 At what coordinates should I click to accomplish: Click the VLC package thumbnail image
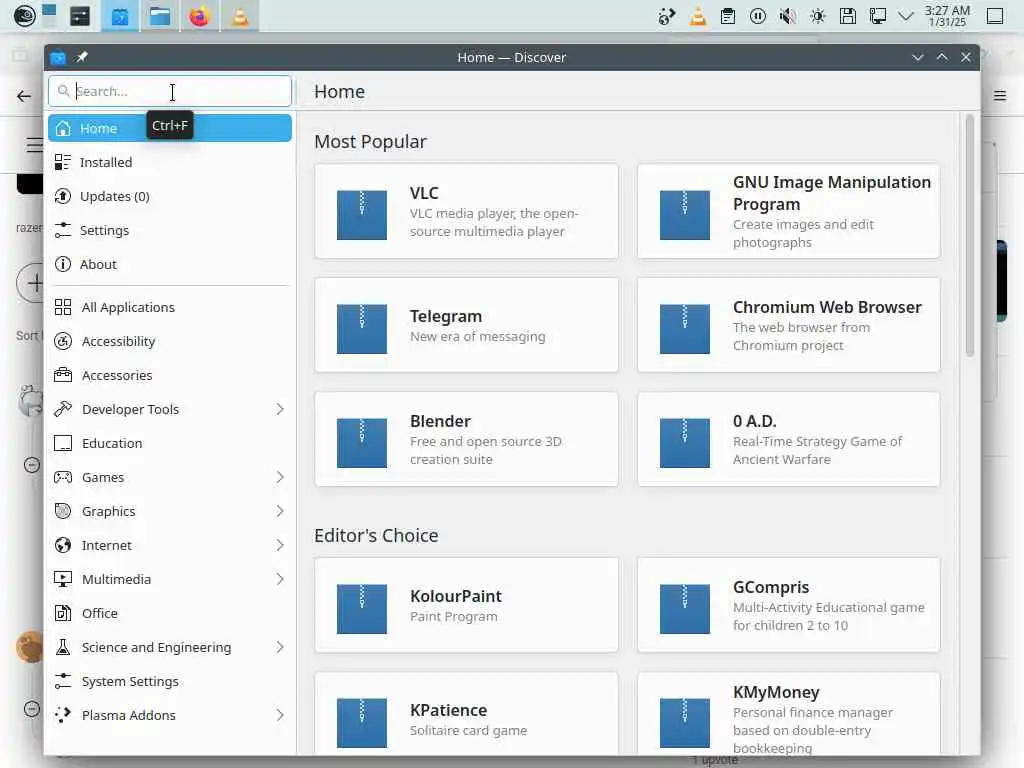coord(362,215)
